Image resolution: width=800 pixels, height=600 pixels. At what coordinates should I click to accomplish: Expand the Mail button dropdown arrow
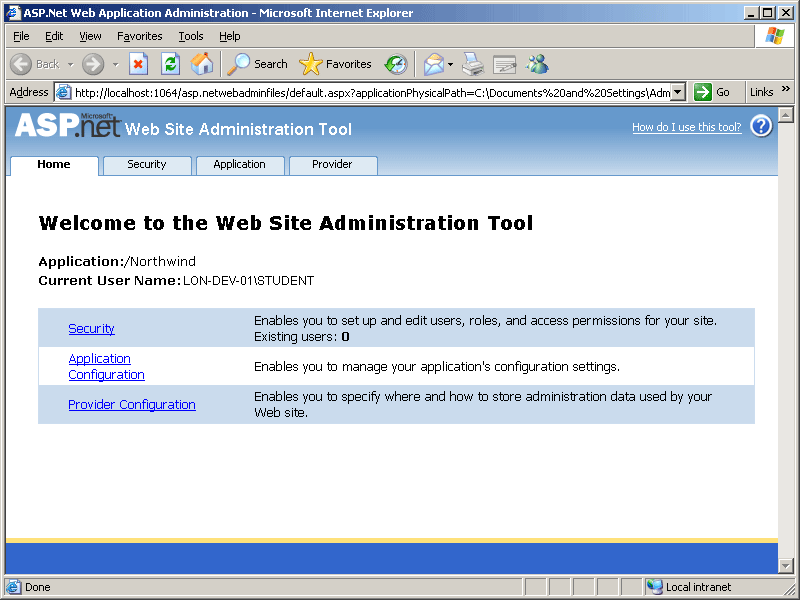click(x=451, y=64)
